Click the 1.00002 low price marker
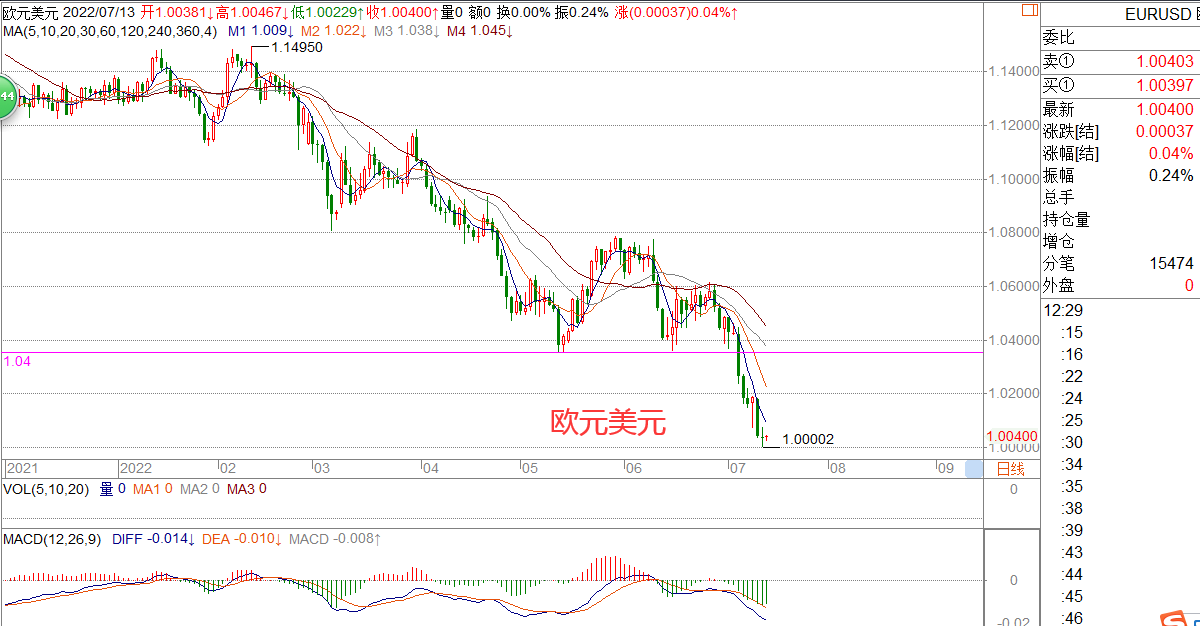 tap(808, 439)
